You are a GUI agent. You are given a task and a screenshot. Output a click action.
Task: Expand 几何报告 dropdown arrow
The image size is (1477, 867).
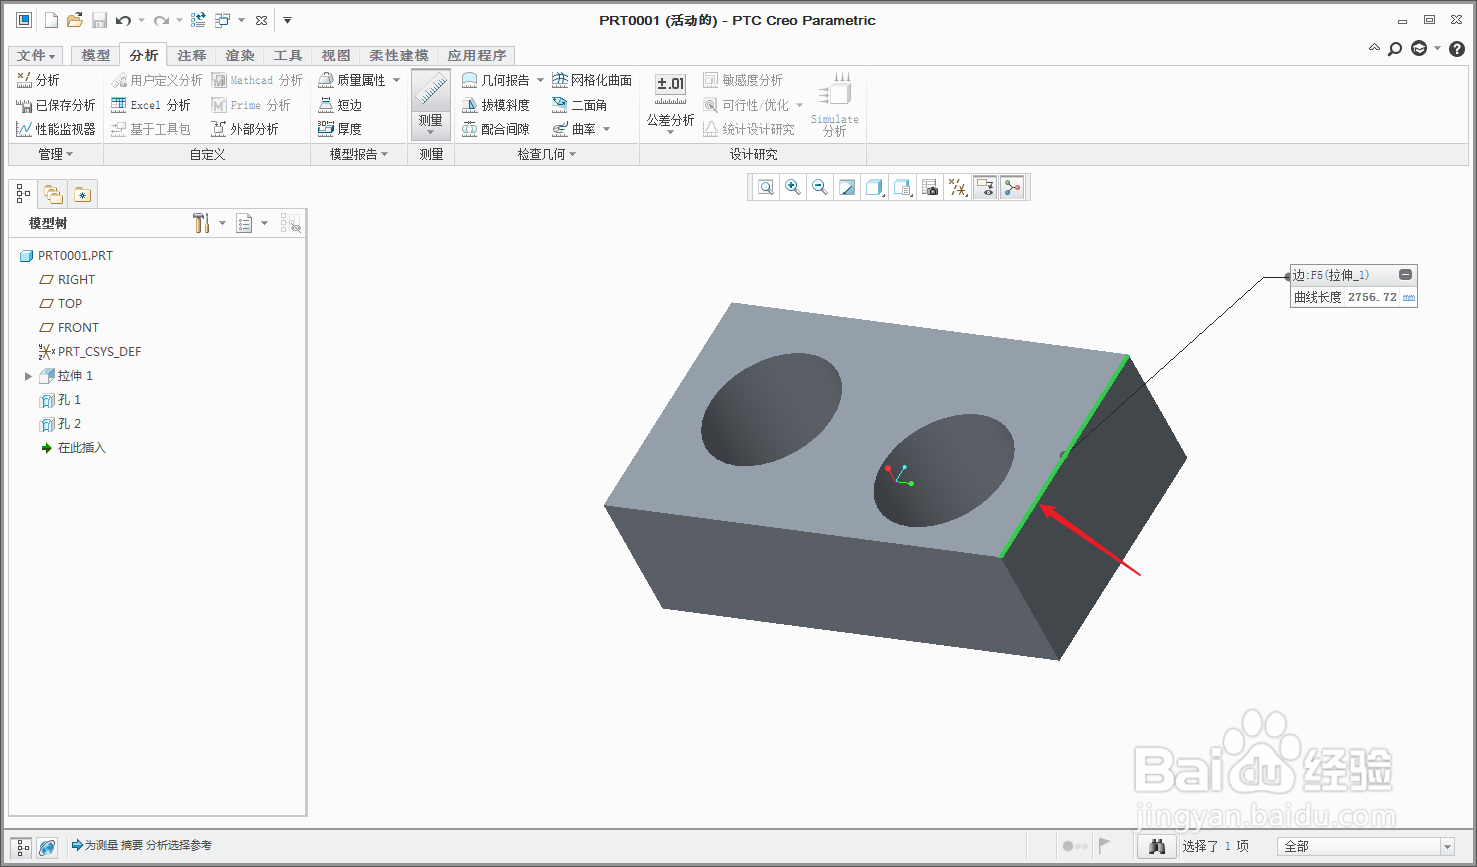click(x=541, y=80)
